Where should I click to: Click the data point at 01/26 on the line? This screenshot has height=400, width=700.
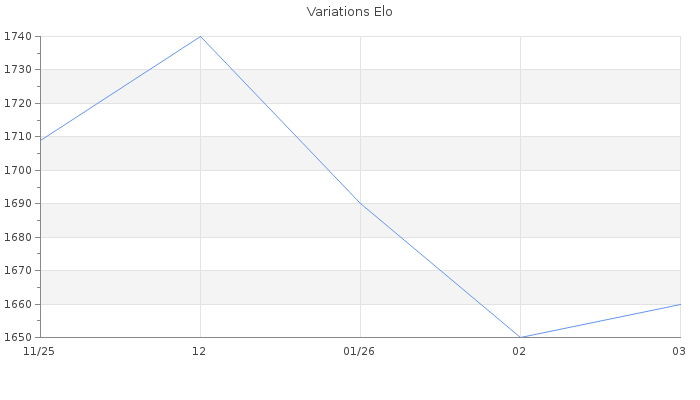(360, 204)
